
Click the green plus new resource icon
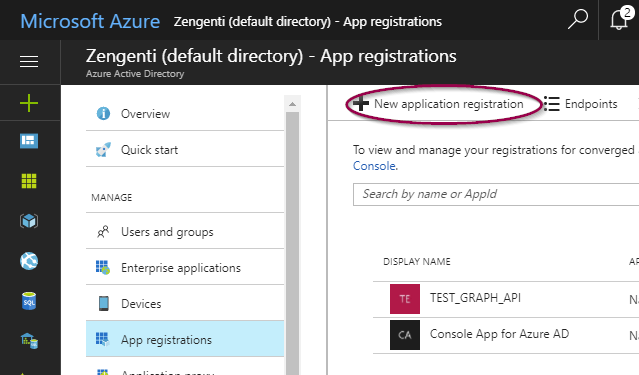pos(29,103)
